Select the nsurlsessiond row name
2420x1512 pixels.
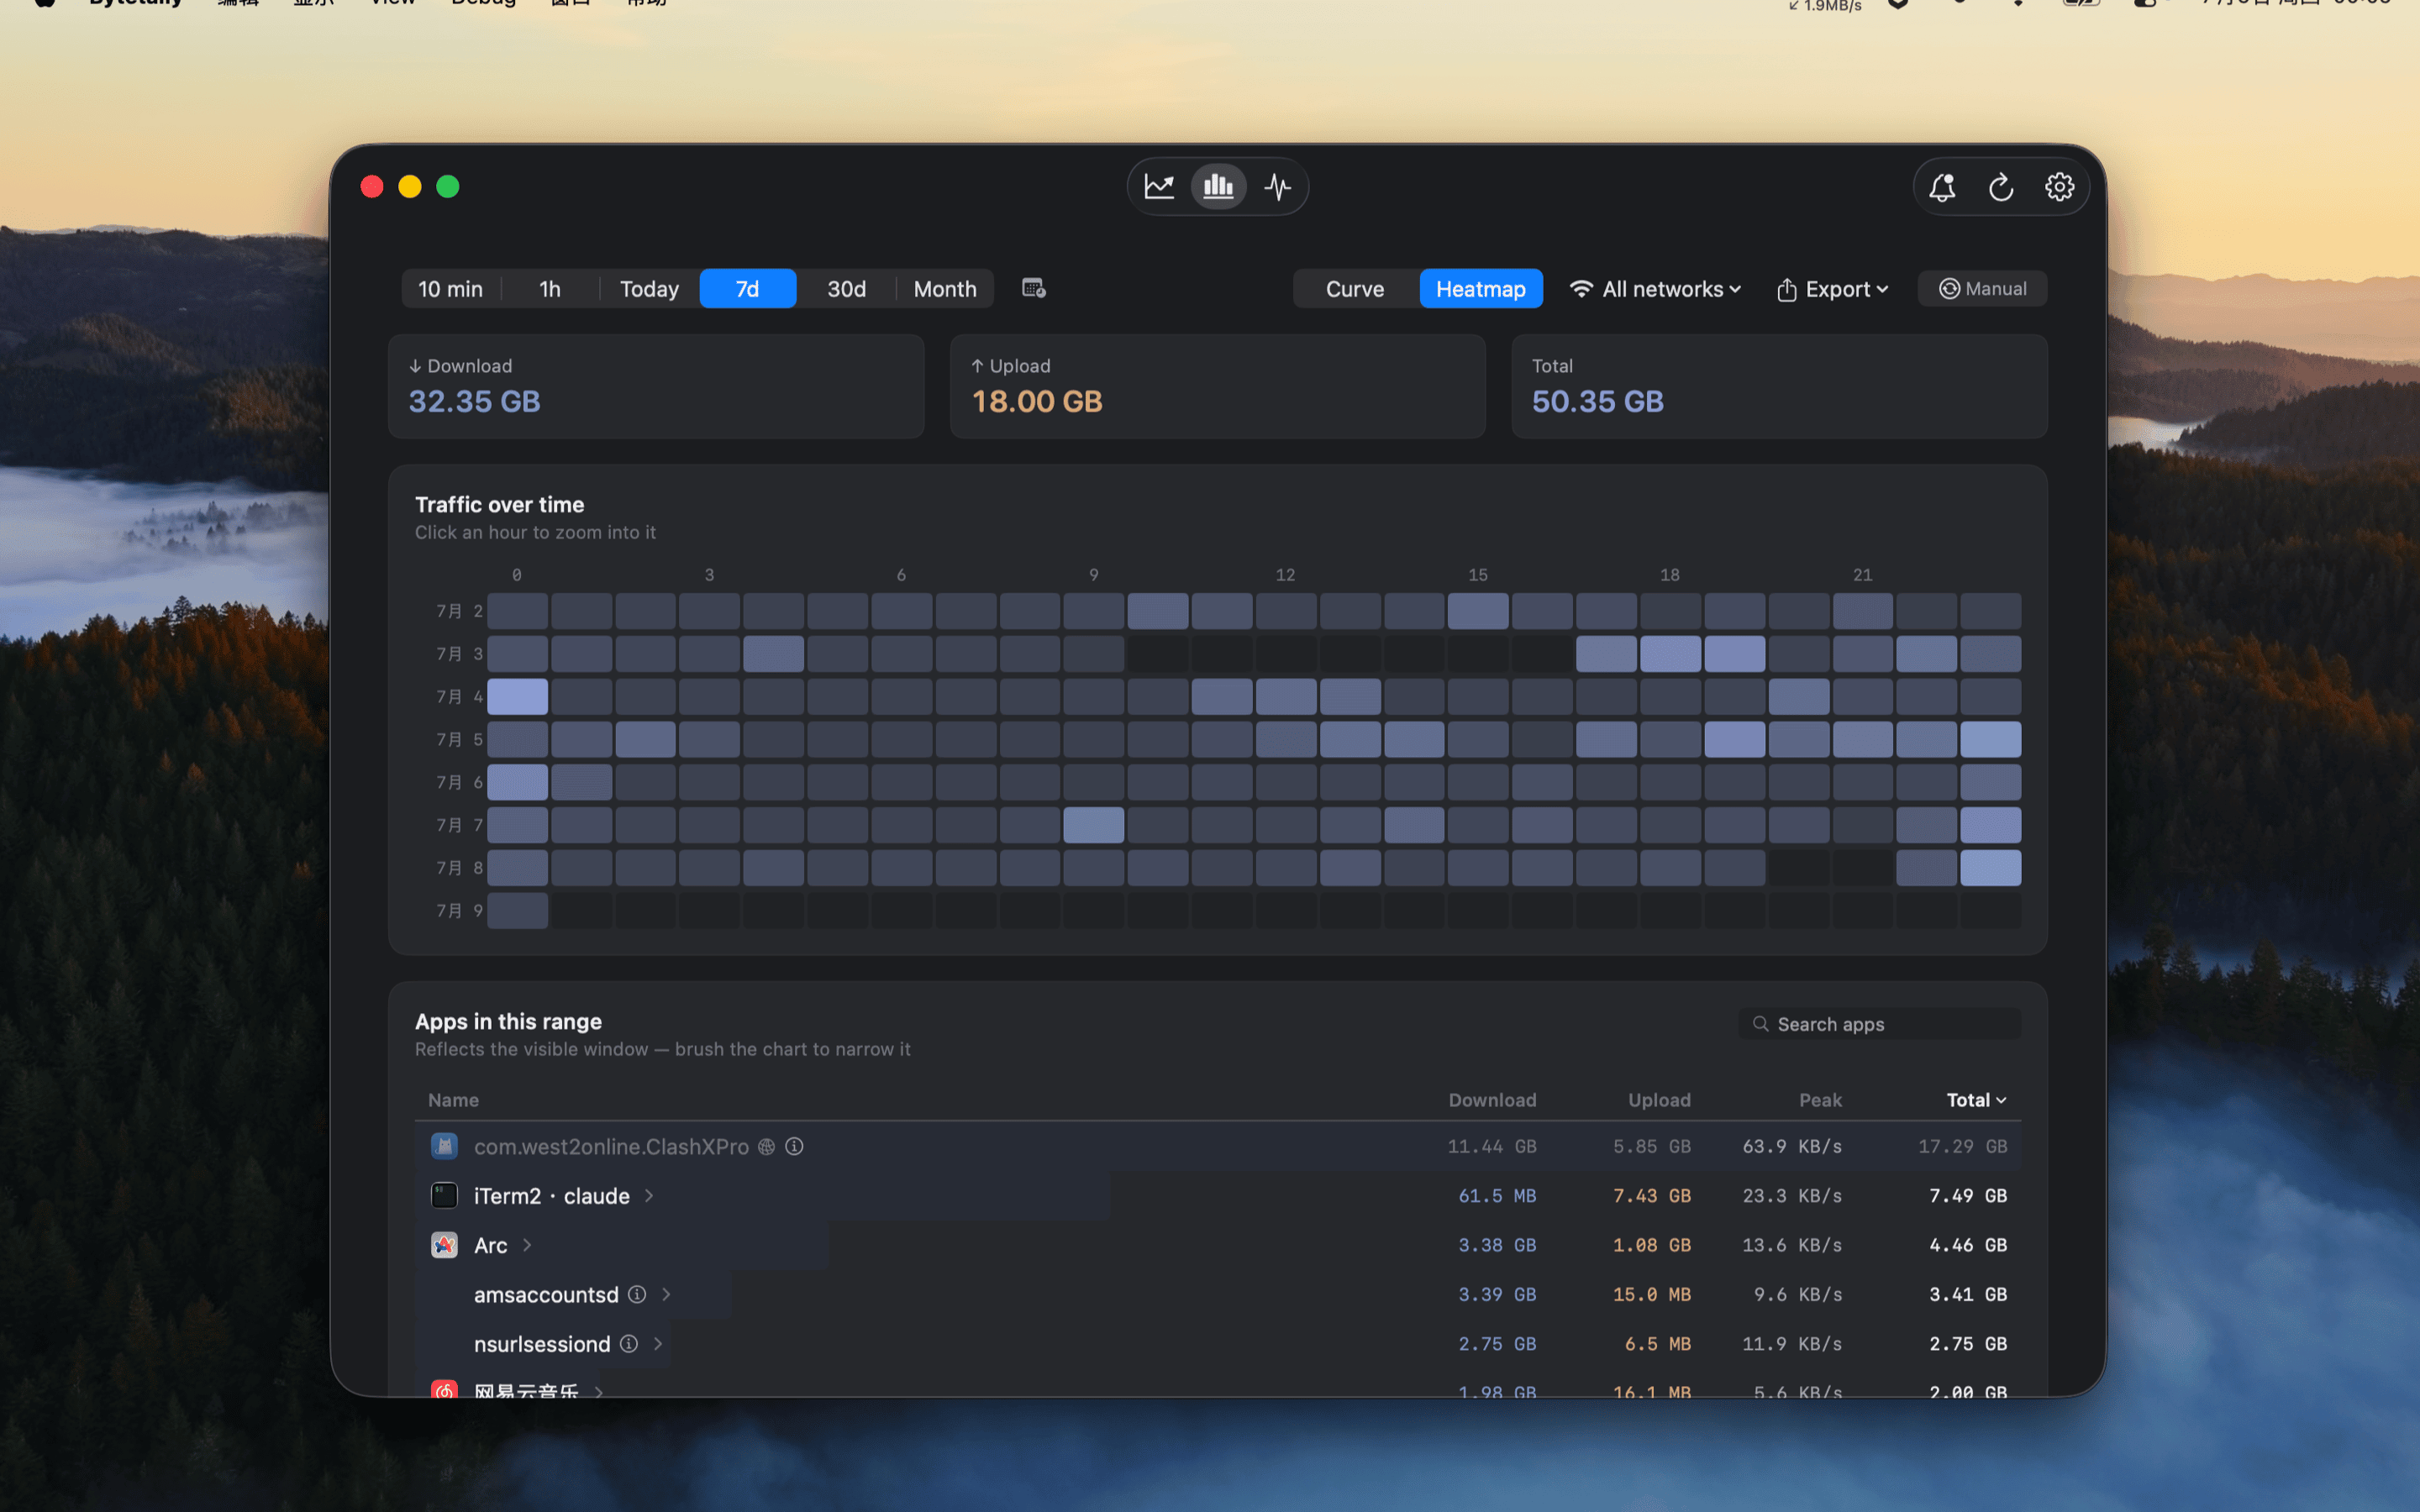[542, 1343]
